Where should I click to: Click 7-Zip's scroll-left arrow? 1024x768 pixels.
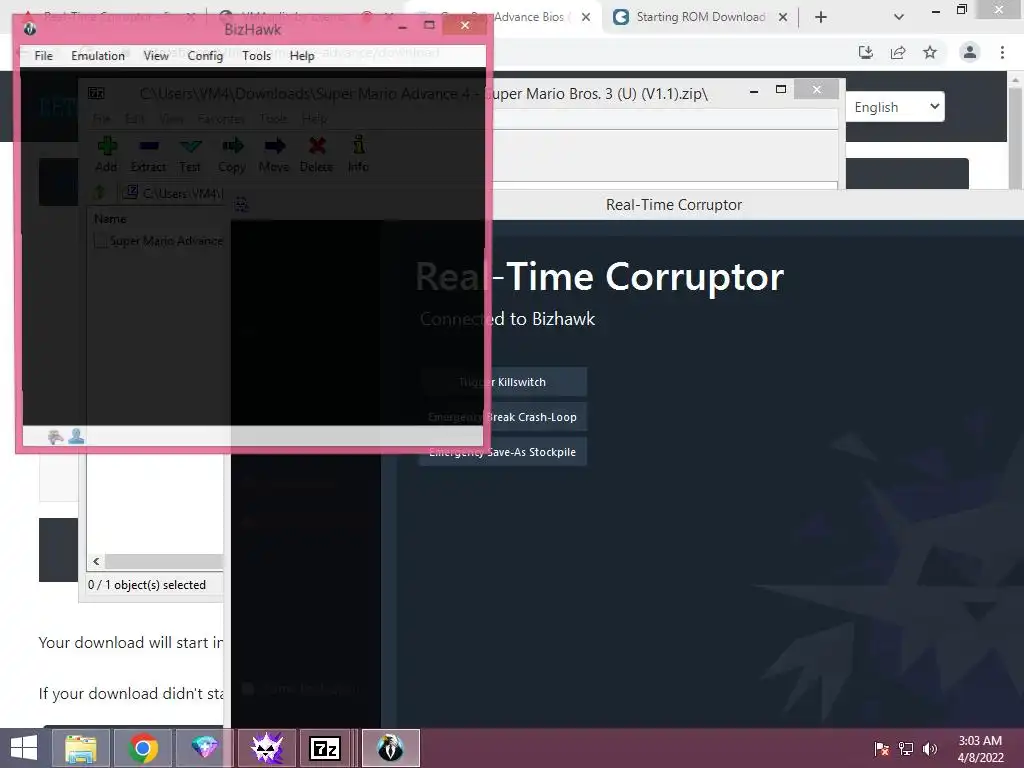point(96,562)
